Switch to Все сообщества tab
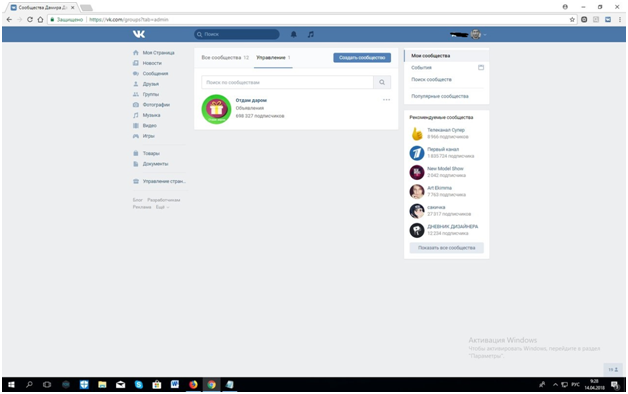The width and height of the screenshot is (628, 394). click(225, 58)
